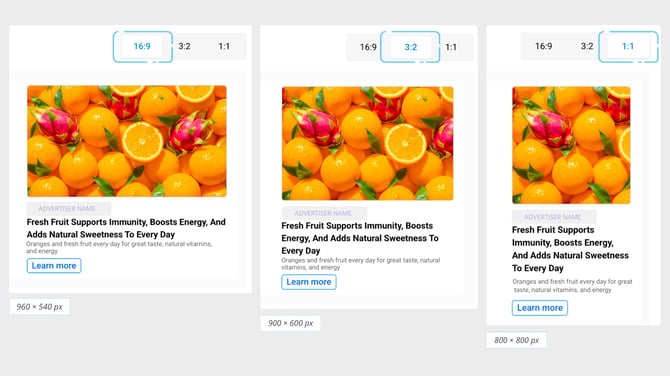Image resolution: width=670 pixels, height=376 pixels.
Task: Switch to 3:2 in the 800 × 800 panel
Action: 587,46
